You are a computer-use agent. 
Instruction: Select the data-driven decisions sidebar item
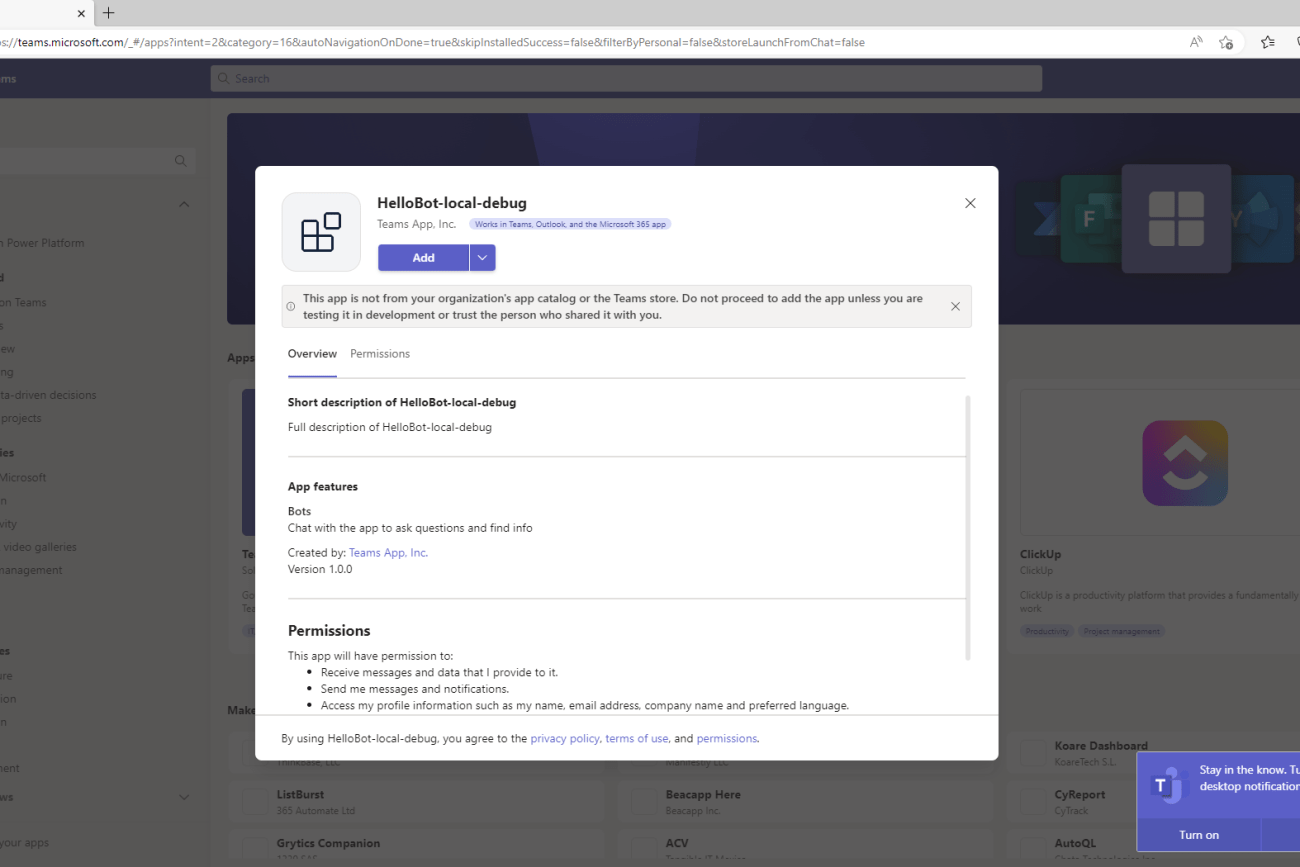pos(48,395)
